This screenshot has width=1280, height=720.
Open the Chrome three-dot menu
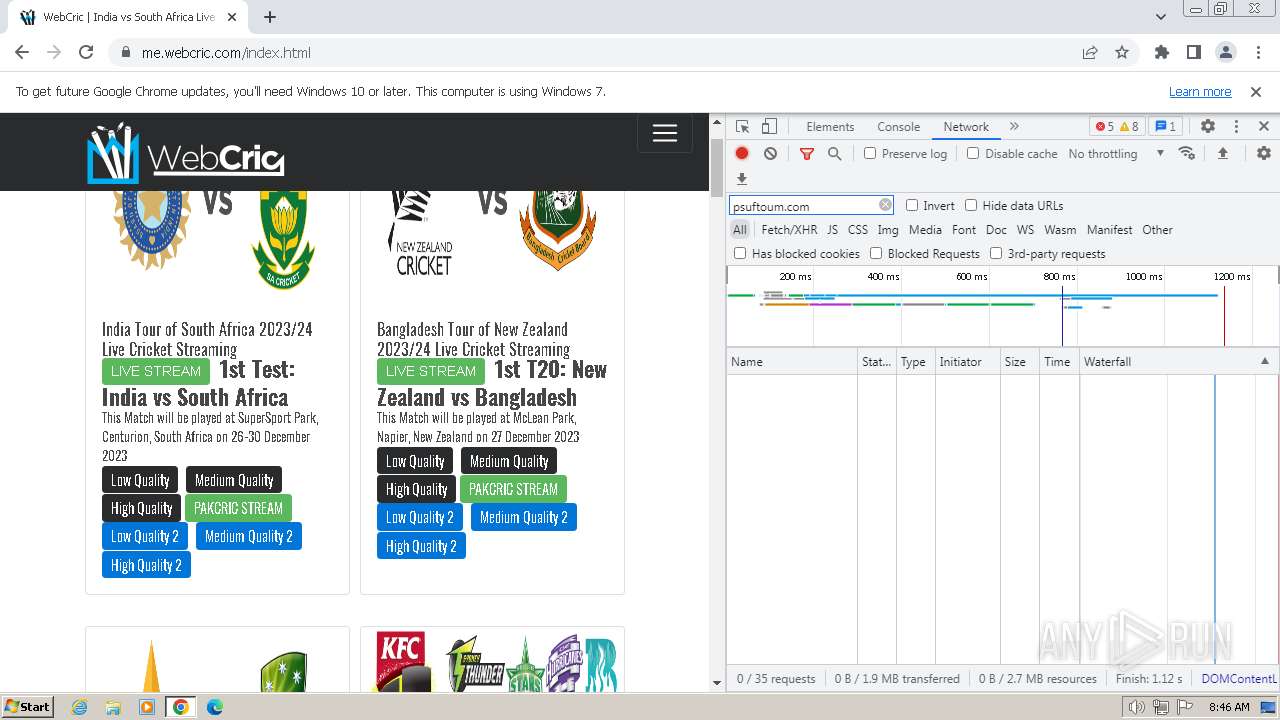pos(1257,53)
